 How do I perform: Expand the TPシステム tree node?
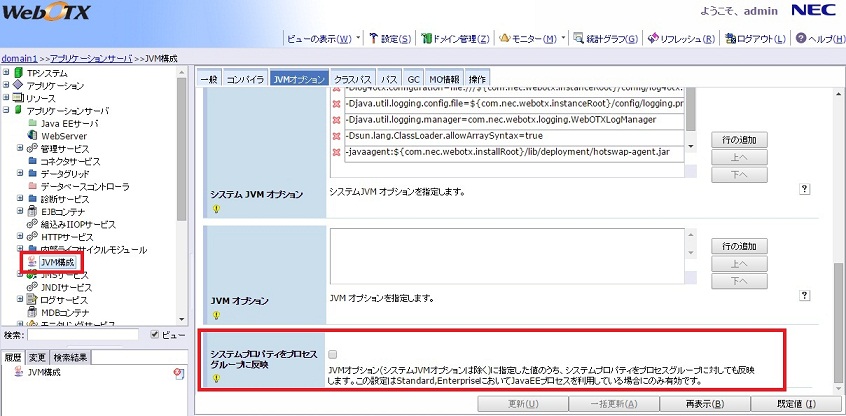click(6, 73)
